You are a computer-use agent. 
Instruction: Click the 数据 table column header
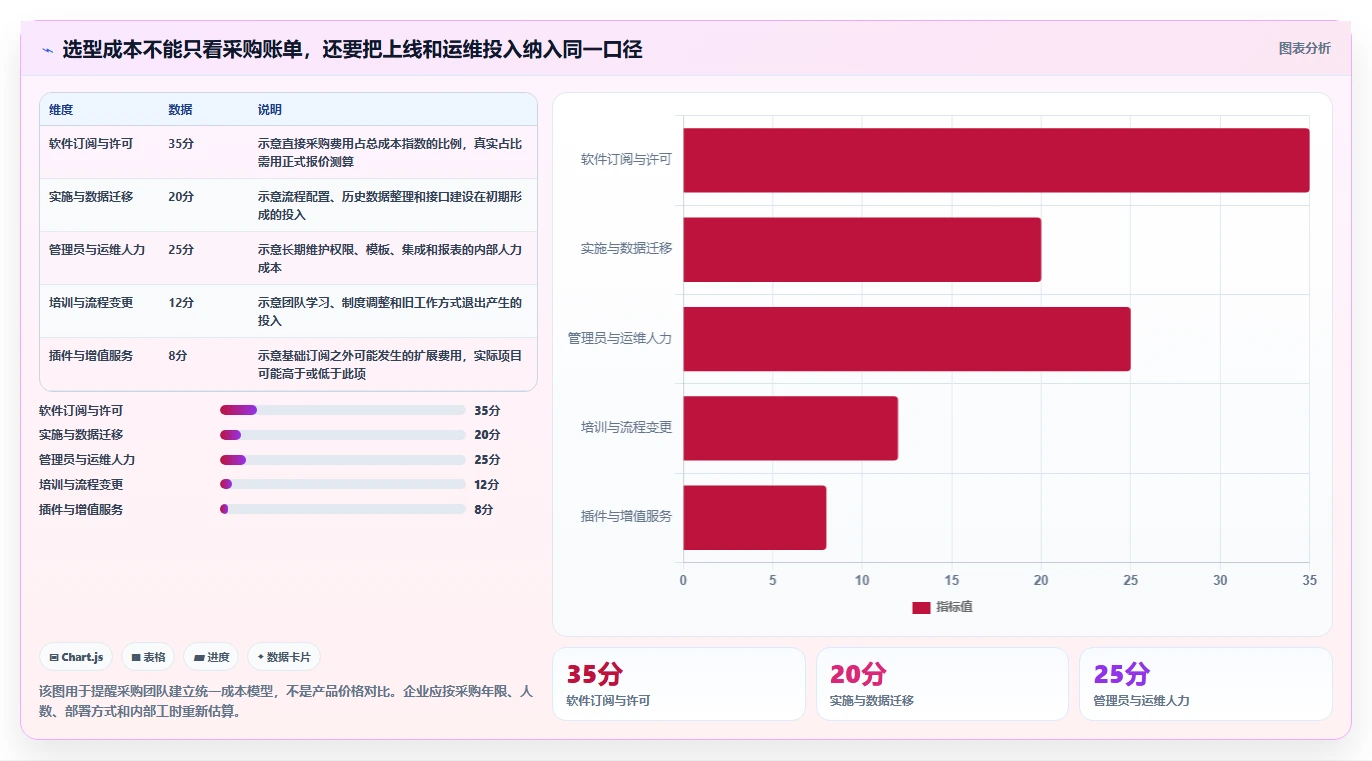tap(180, 110)
